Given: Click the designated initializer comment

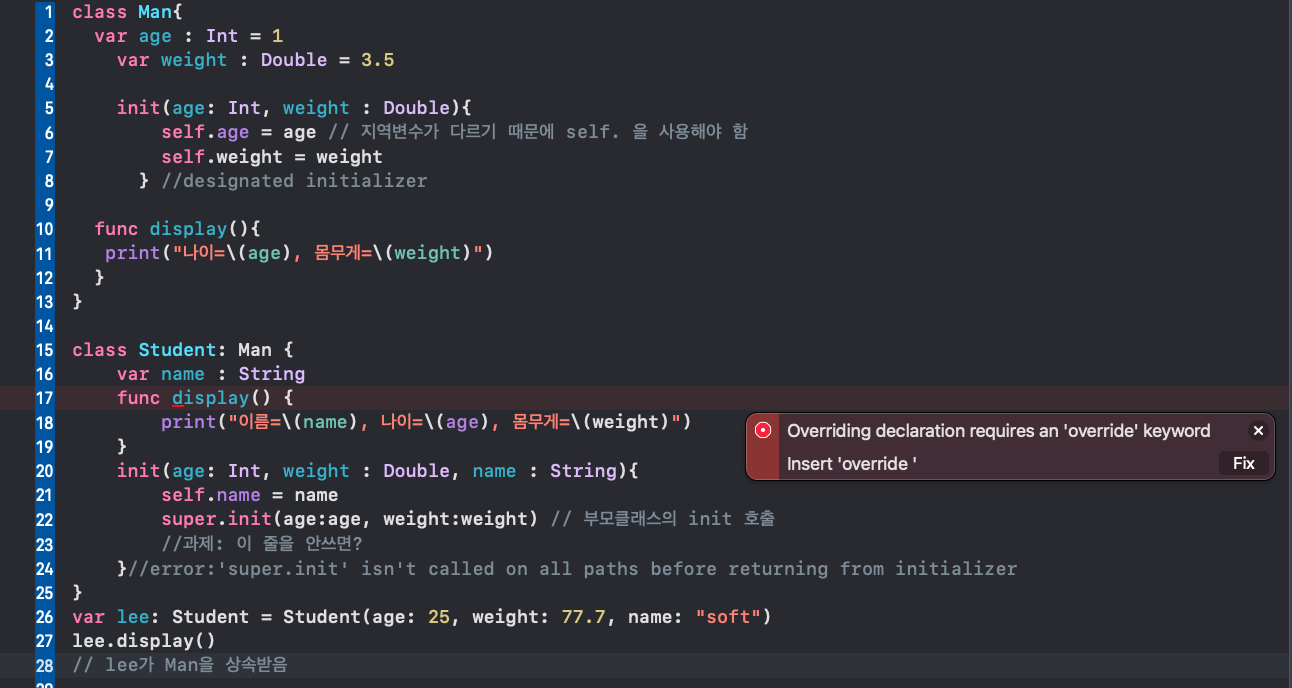Looking at the screenshot, I should [294, 181].
